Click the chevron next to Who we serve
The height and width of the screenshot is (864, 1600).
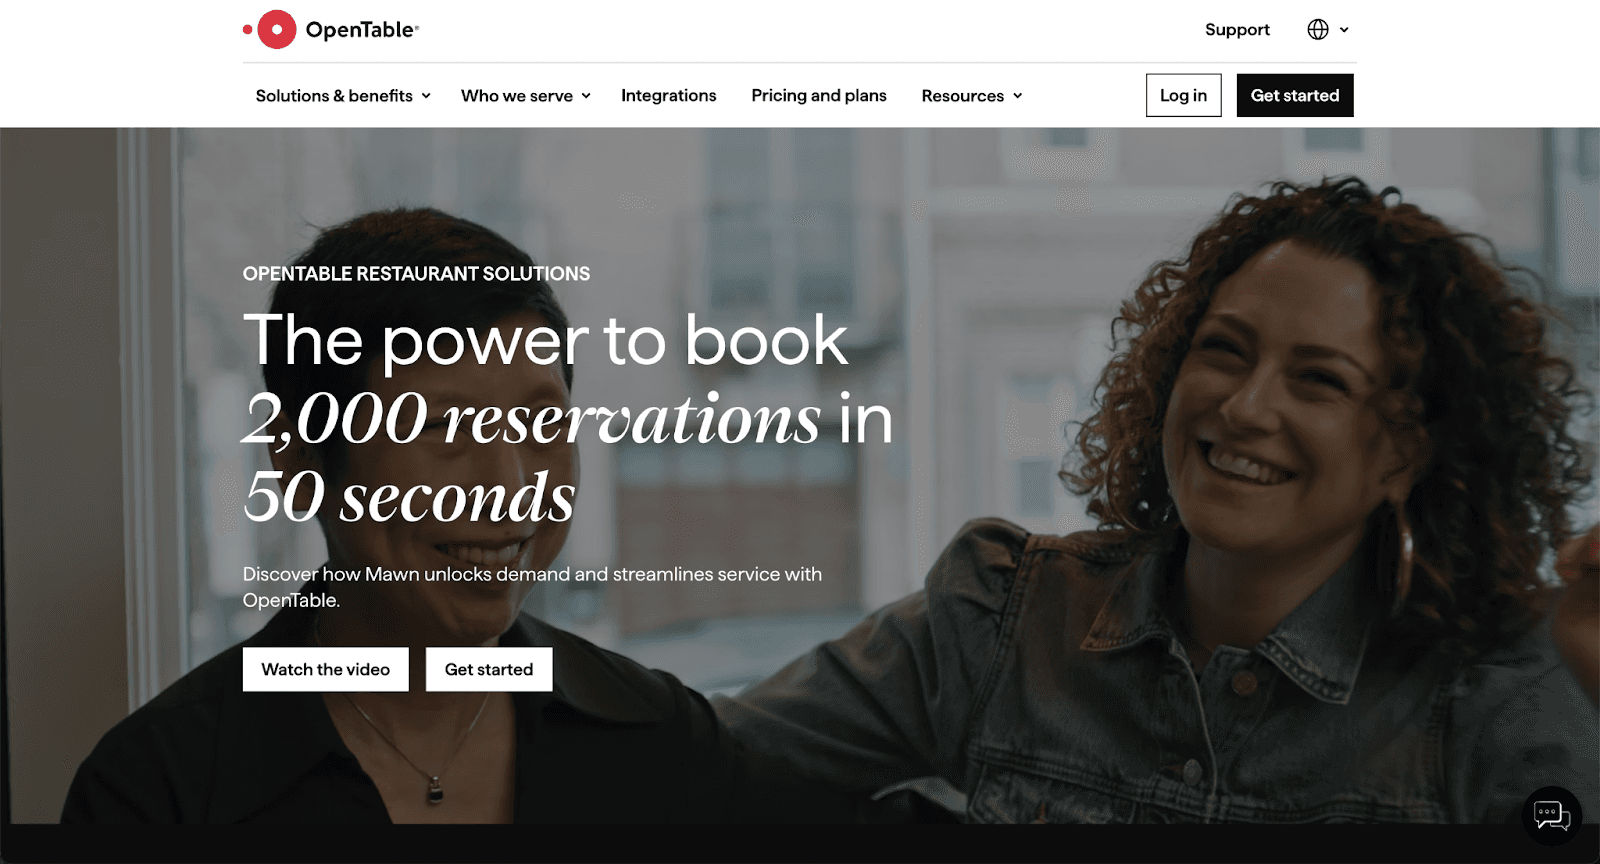click(x=586, y=96)
